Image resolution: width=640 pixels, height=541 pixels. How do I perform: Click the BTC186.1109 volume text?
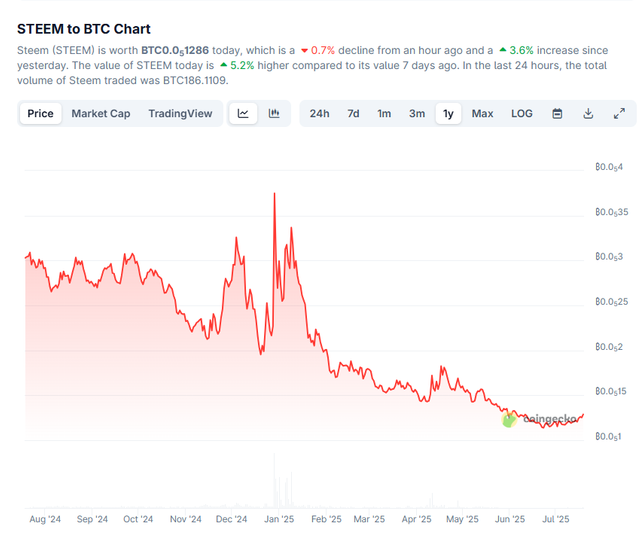tap(194, 80)
